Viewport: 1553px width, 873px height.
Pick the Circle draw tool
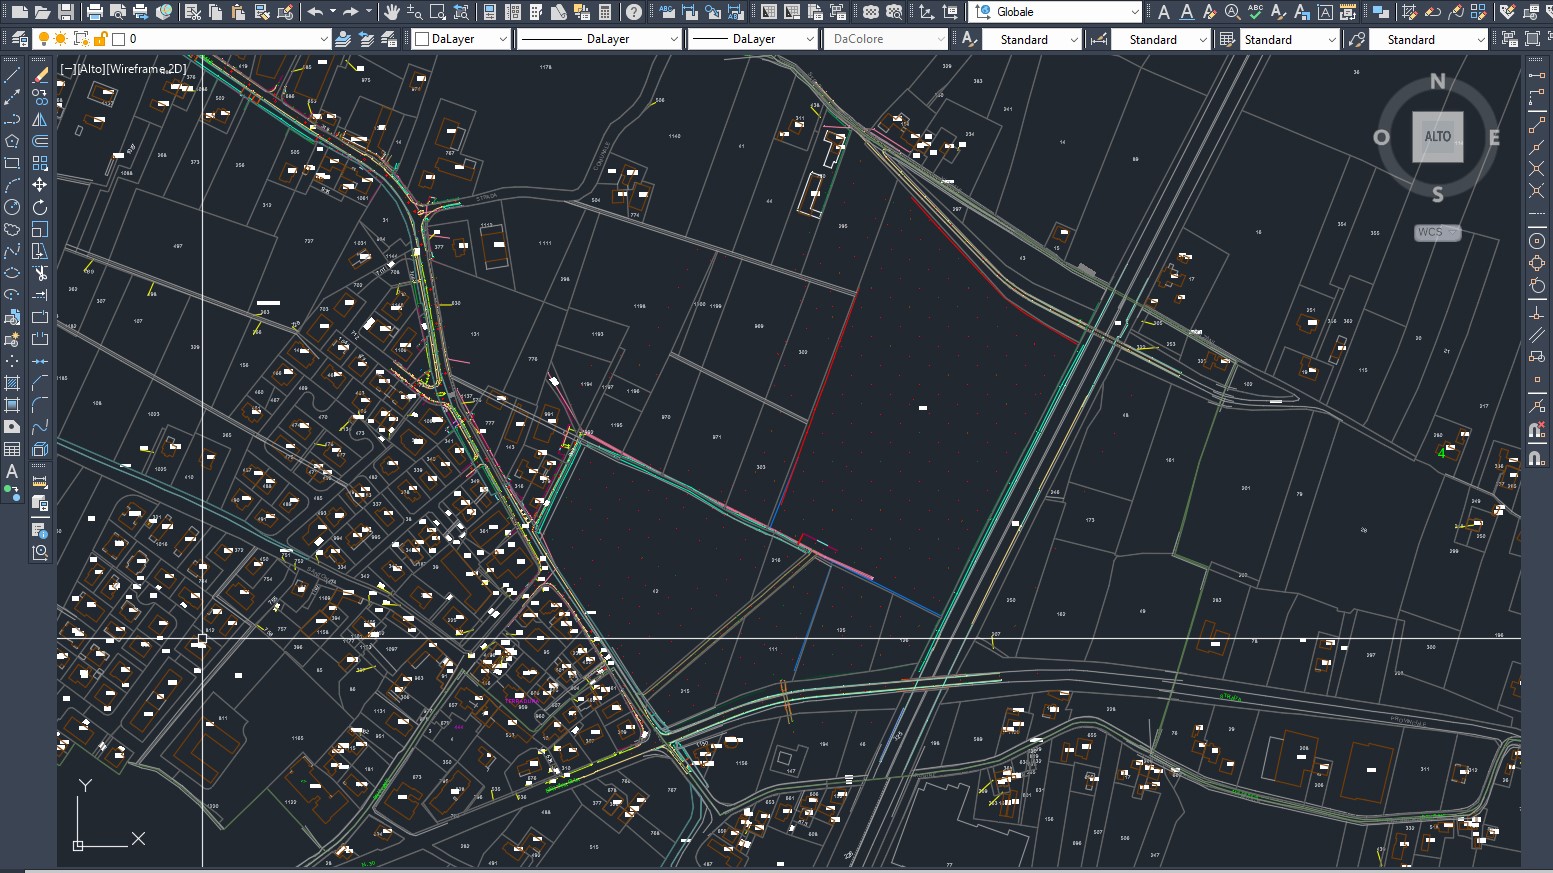click(12, 207)
